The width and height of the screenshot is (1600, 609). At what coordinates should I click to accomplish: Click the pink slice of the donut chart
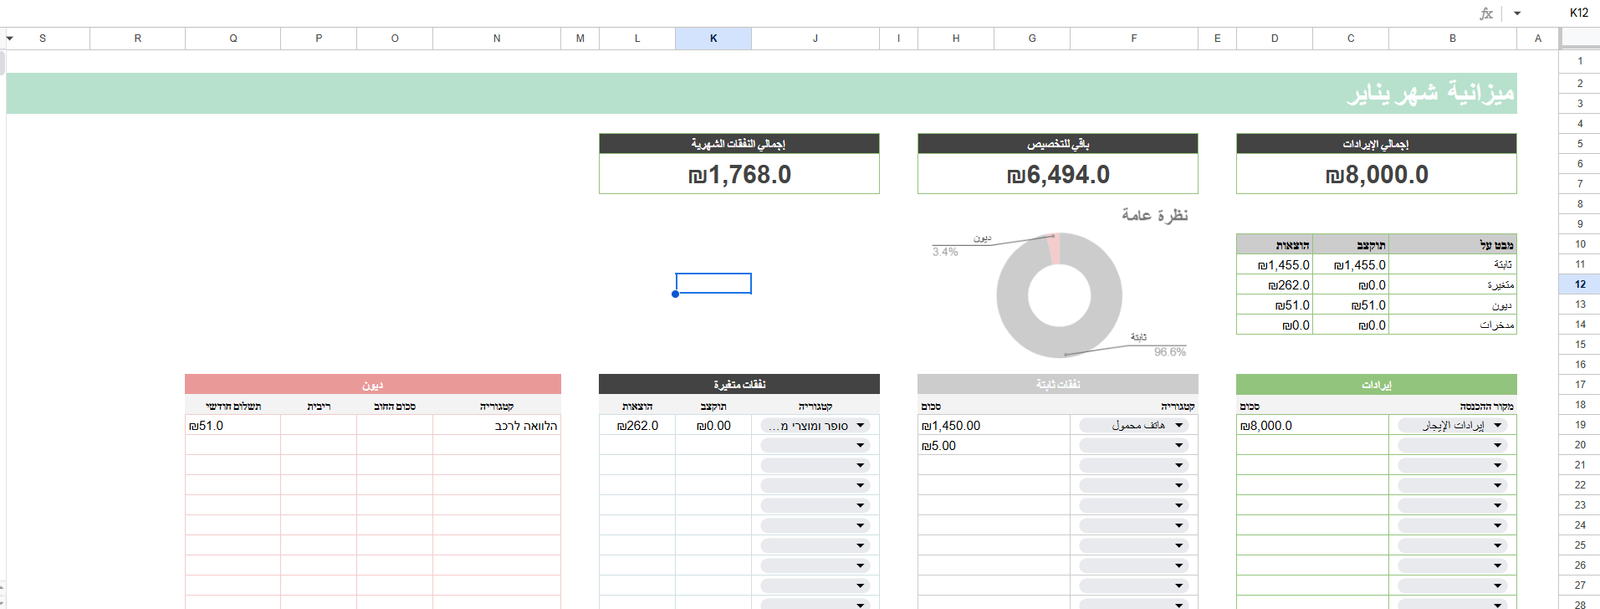[1053, 249]
